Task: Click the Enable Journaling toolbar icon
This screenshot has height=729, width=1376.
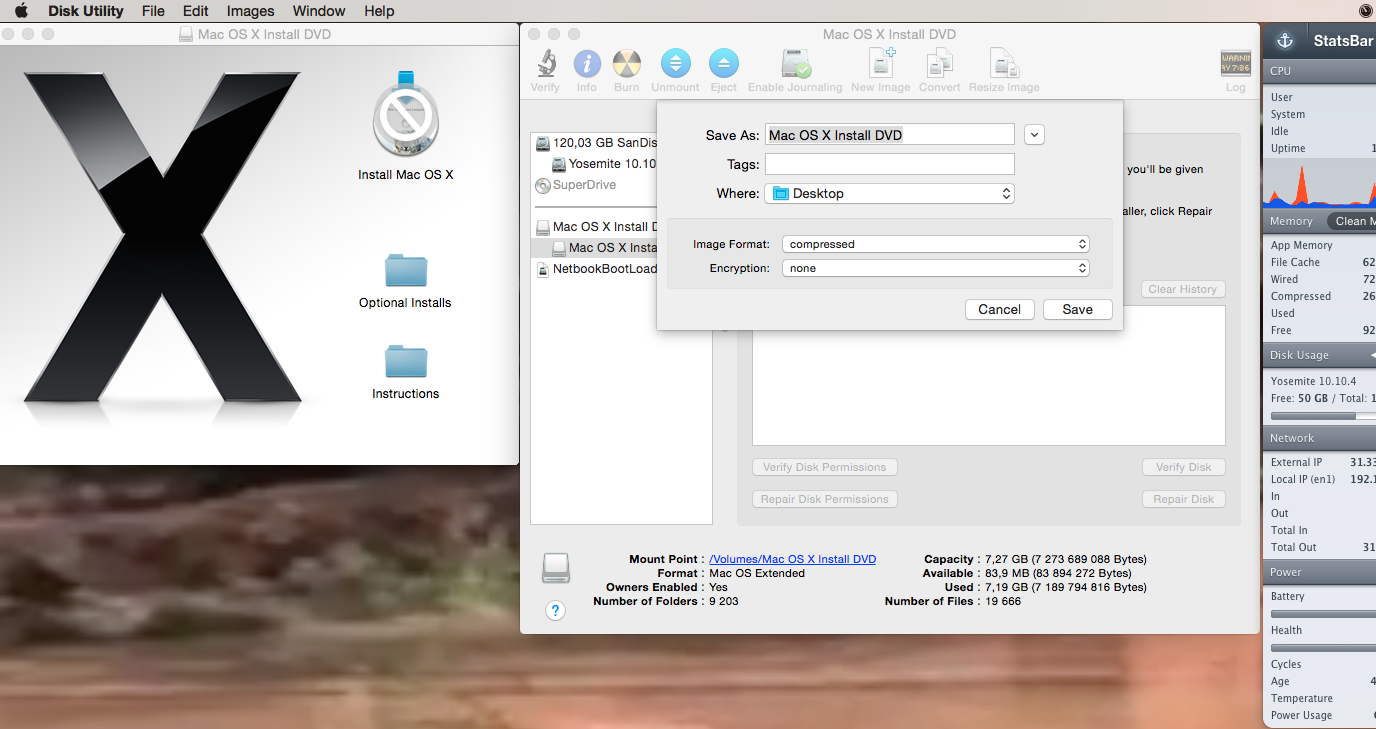Action: point(796,64)
